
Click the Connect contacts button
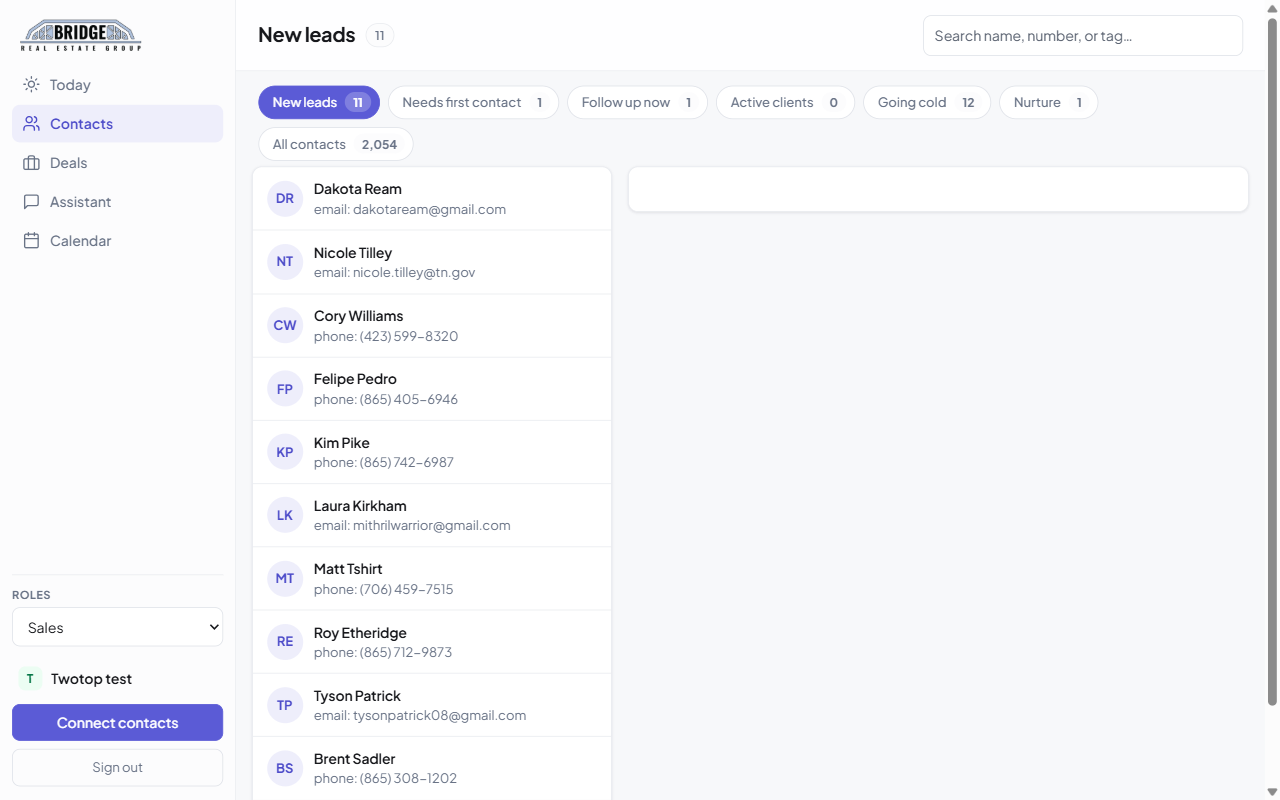118,723
